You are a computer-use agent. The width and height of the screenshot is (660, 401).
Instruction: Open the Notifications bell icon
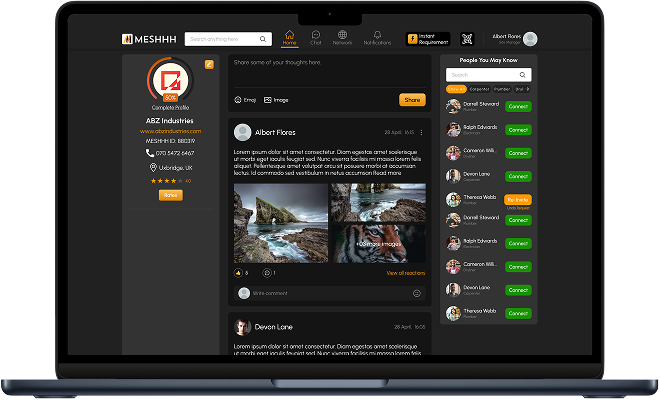(377, 38)
